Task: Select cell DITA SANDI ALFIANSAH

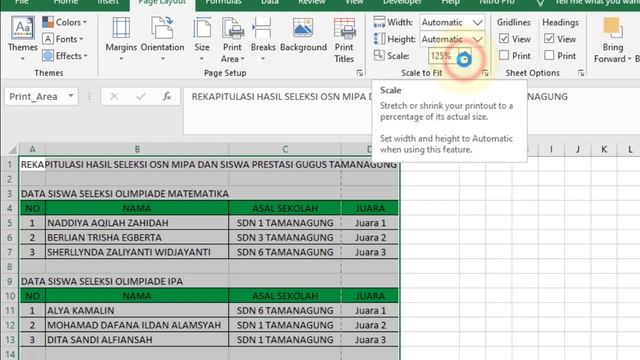Action: pos(137,340)
